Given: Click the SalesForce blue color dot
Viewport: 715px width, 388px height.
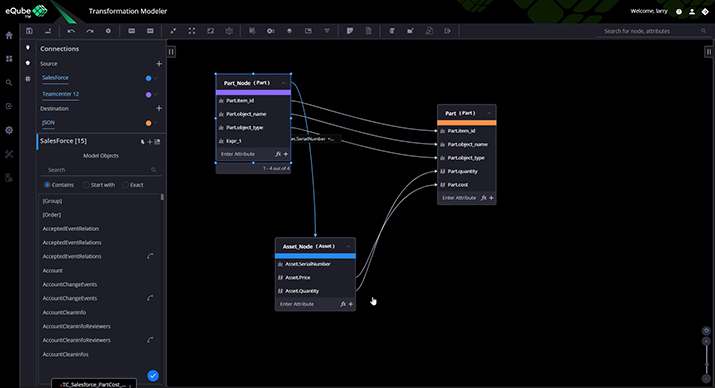Looking at the screenshot, I should pyautogui.click(x=148, y=78).
